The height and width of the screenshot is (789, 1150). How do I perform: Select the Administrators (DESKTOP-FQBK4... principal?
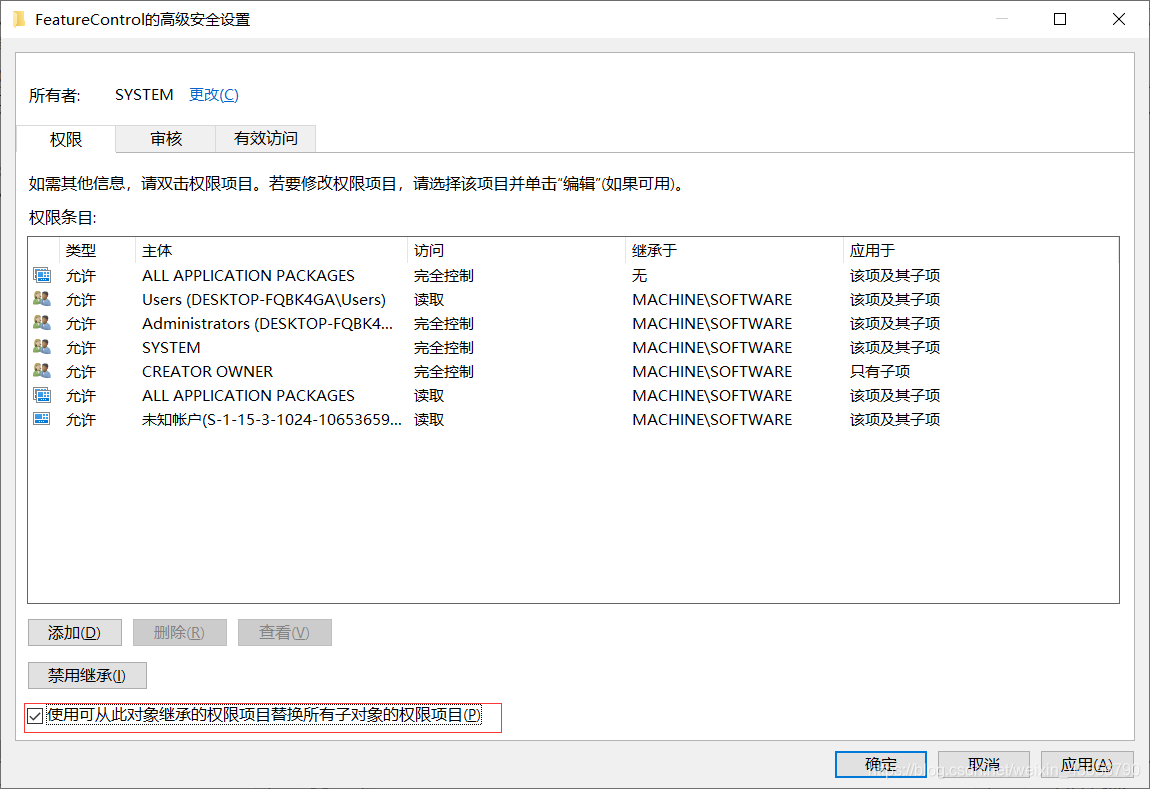click(268, 323)
